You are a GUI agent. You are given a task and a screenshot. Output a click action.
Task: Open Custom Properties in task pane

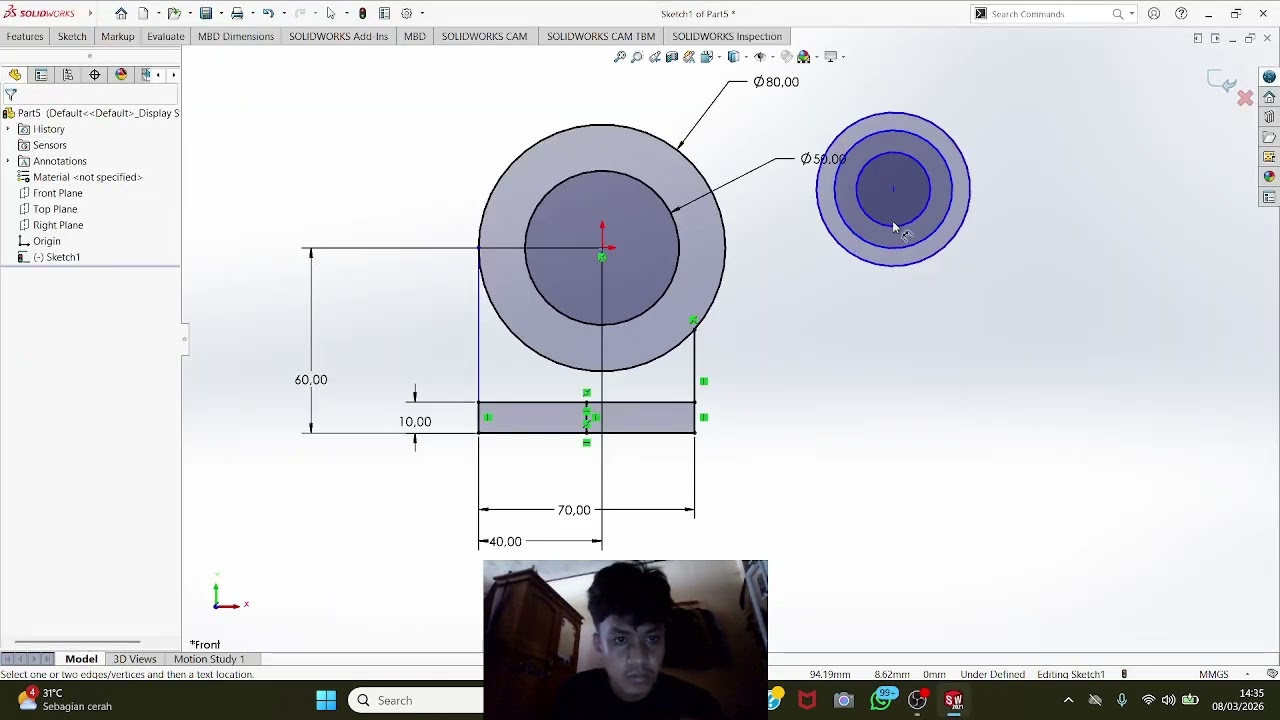point(1269,197)
